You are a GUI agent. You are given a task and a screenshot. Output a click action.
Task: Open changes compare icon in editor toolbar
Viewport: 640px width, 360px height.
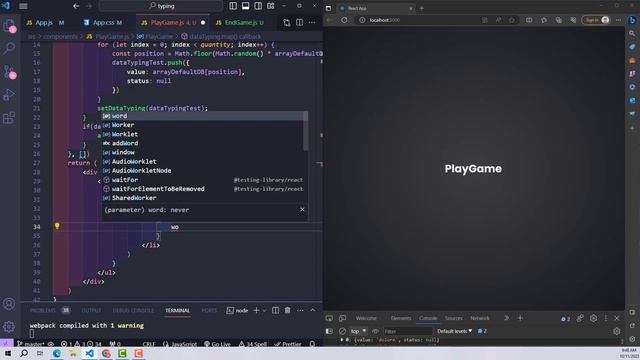coord(287,23)
